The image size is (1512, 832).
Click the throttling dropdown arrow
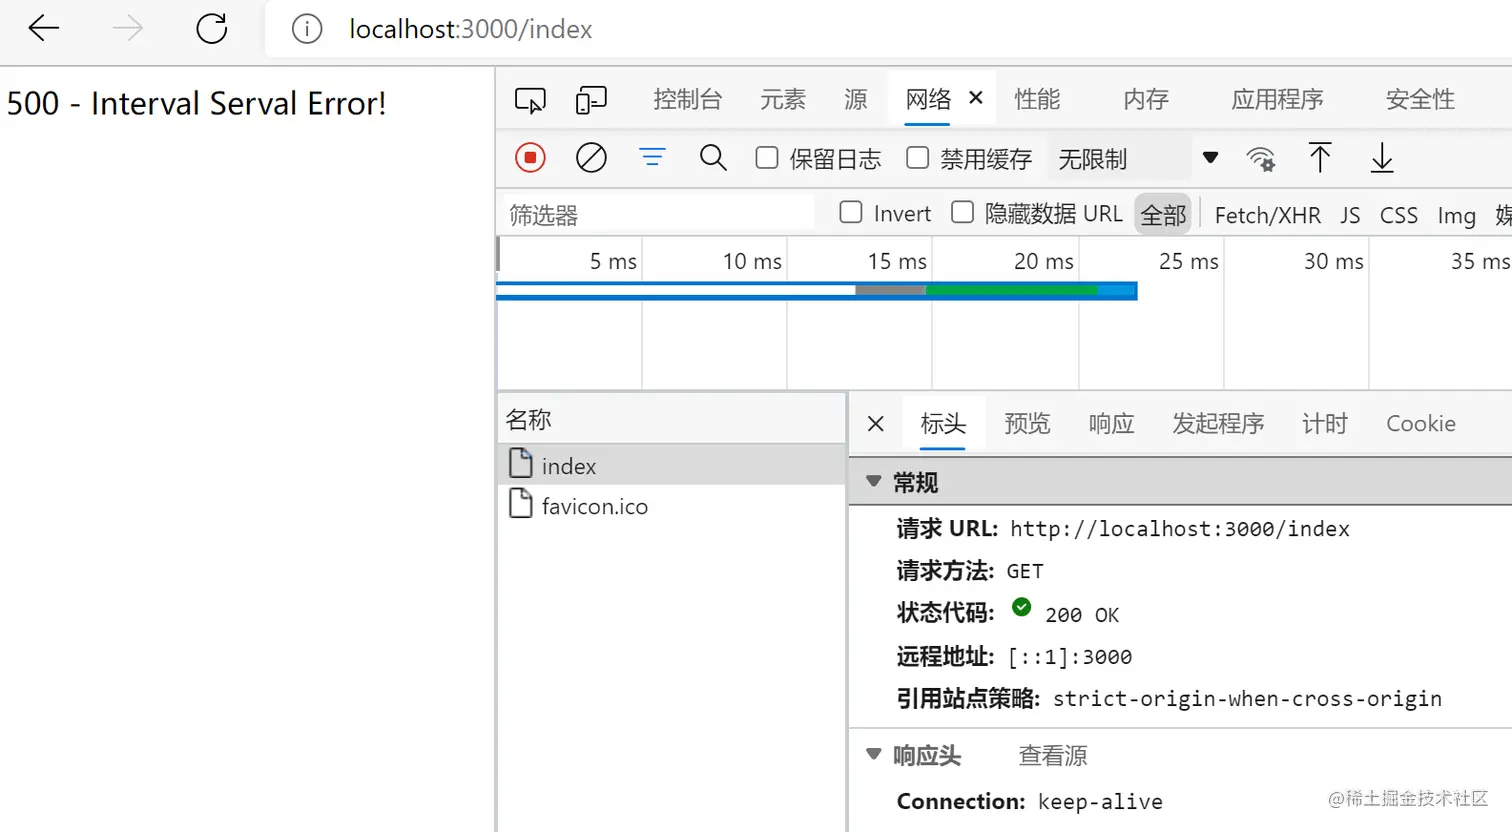tap(1210, 158)
